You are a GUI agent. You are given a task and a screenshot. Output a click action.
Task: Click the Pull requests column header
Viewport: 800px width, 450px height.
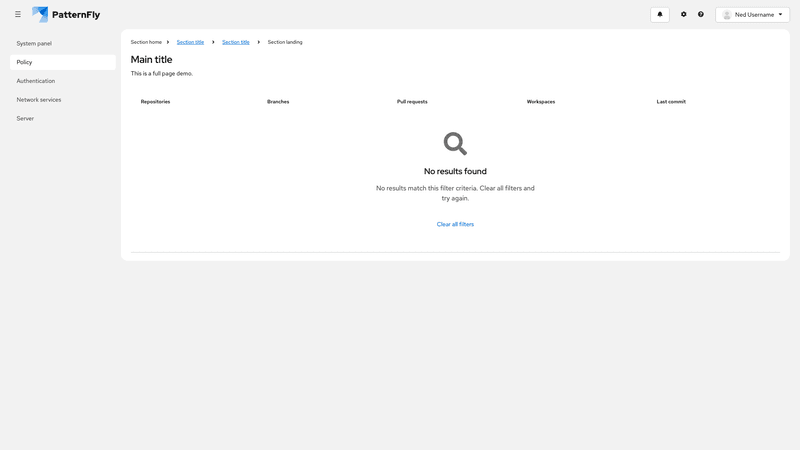coord(412,102)
